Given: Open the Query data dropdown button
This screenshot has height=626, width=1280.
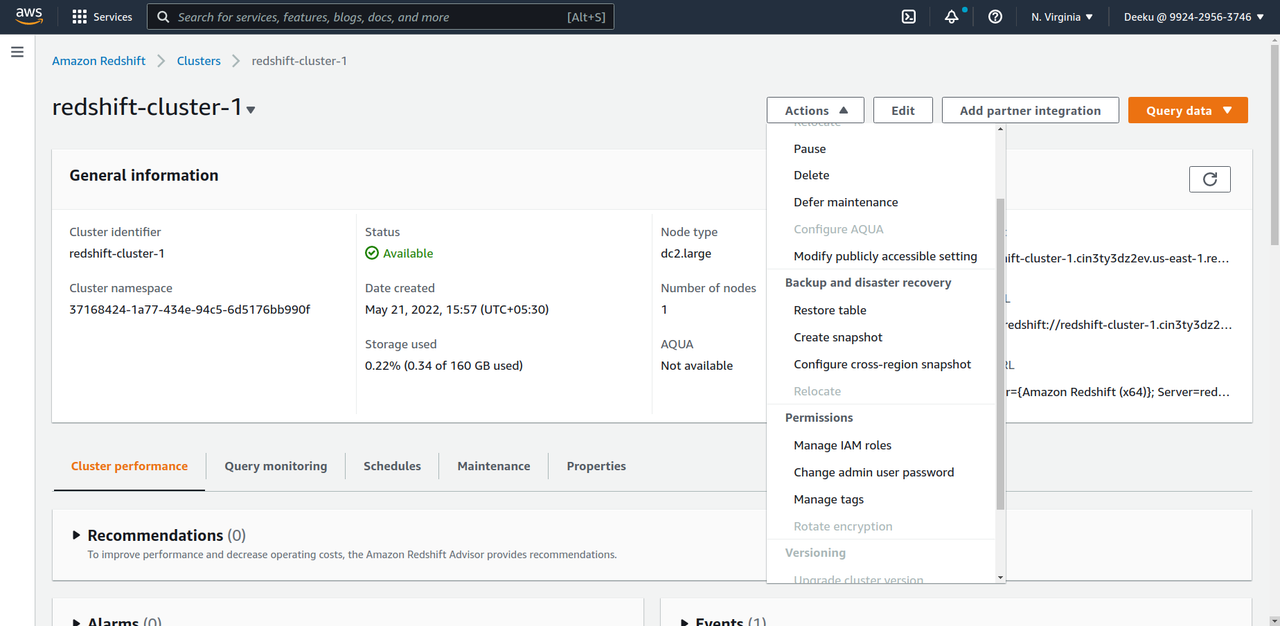Looking at the screenshot, I should 1188,110.
